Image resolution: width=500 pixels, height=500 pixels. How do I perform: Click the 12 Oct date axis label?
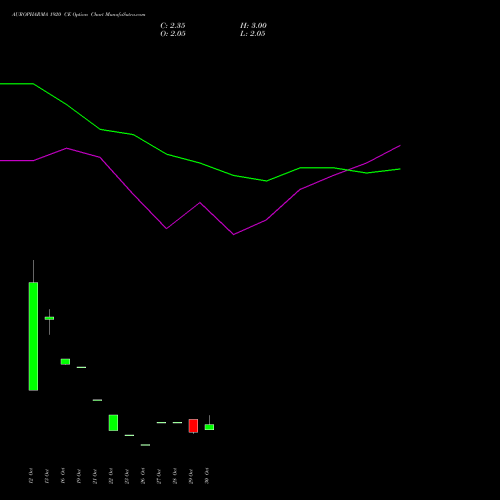tap(31, 476)
